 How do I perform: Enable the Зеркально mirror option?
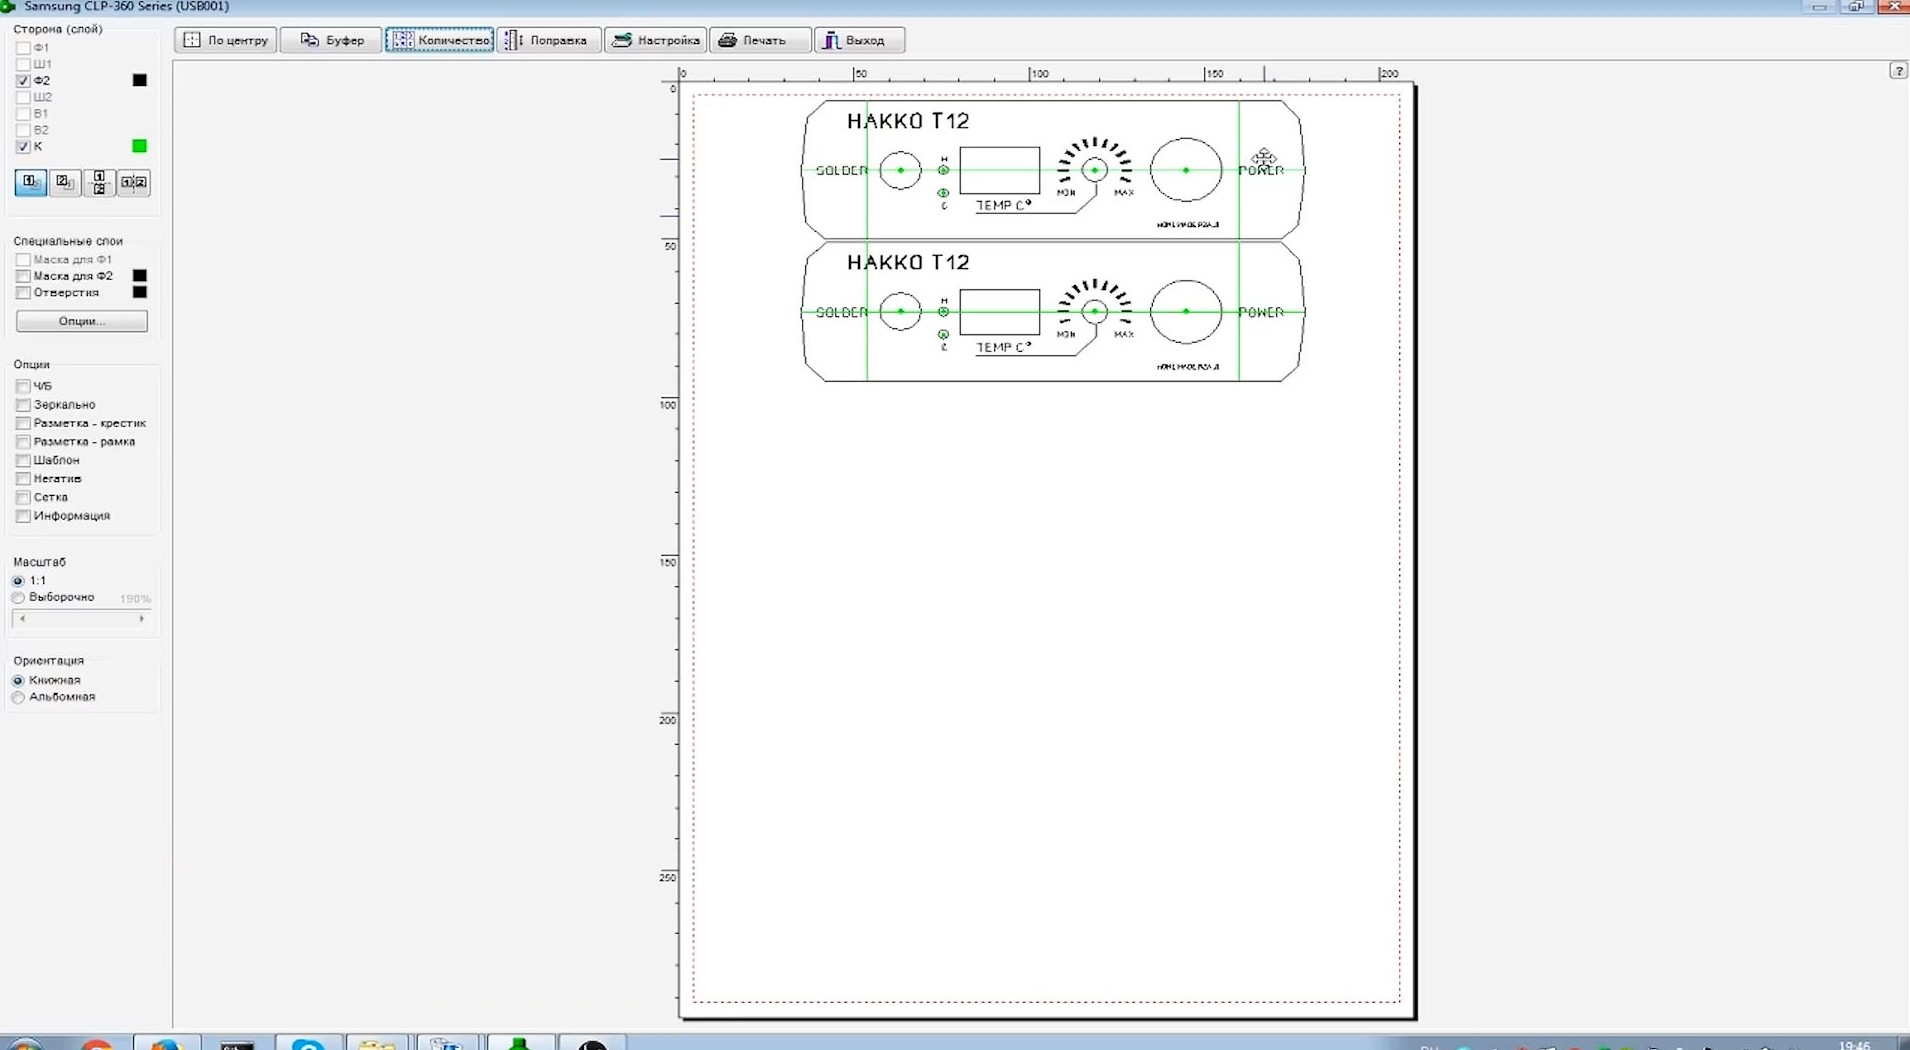point(23,404)
